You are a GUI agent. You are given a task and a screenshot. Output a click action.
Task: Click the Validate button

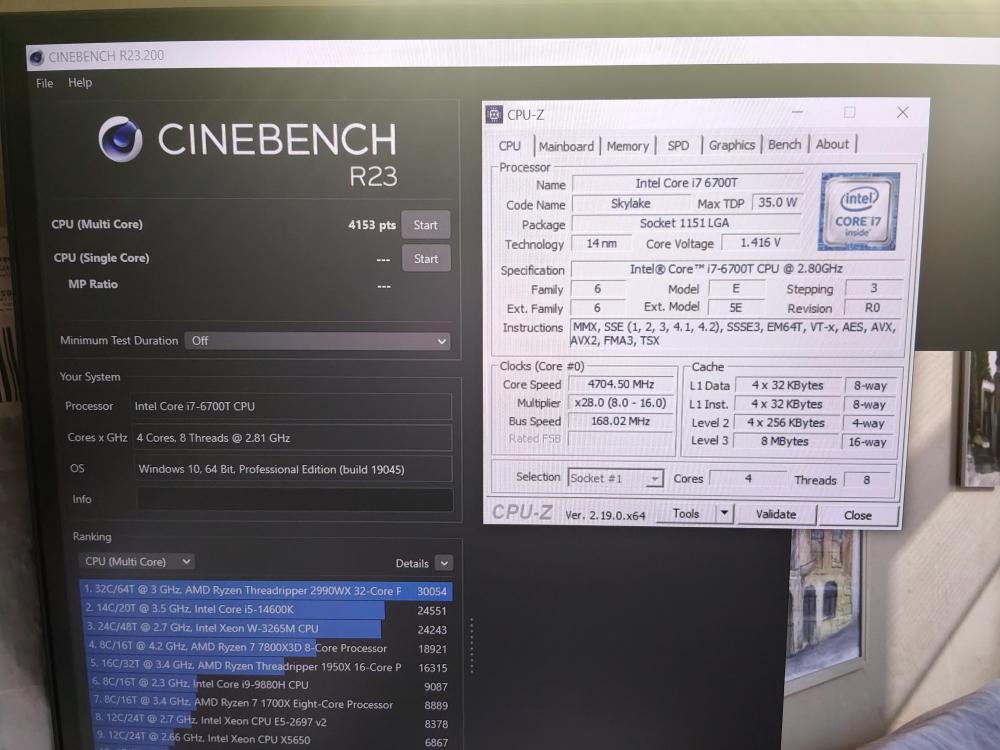776,514
